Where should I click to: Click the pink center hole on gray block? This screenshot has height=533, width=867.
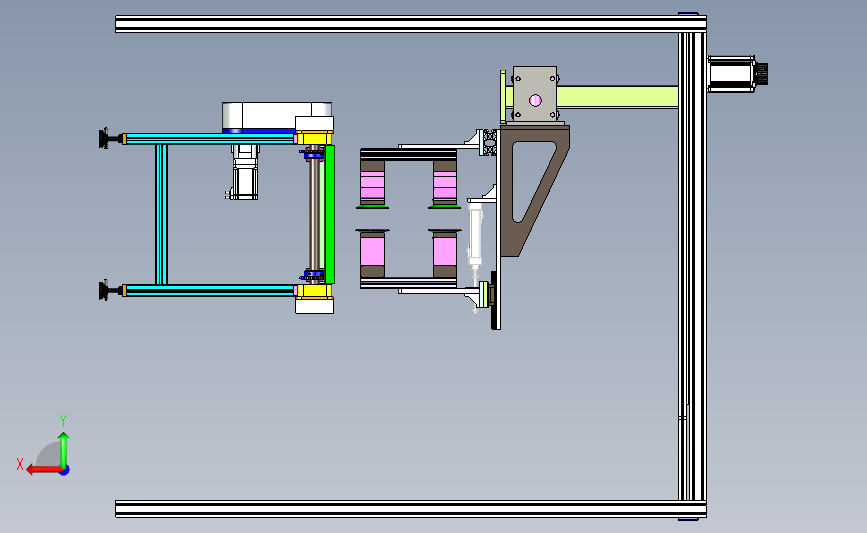click(x=535, y=101)
